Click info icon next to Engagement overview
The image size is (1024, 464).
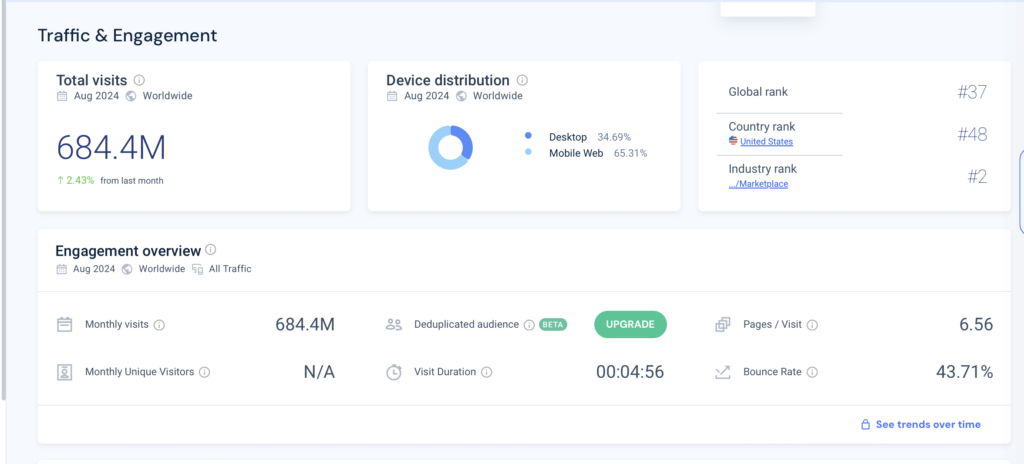pos(210,250)
